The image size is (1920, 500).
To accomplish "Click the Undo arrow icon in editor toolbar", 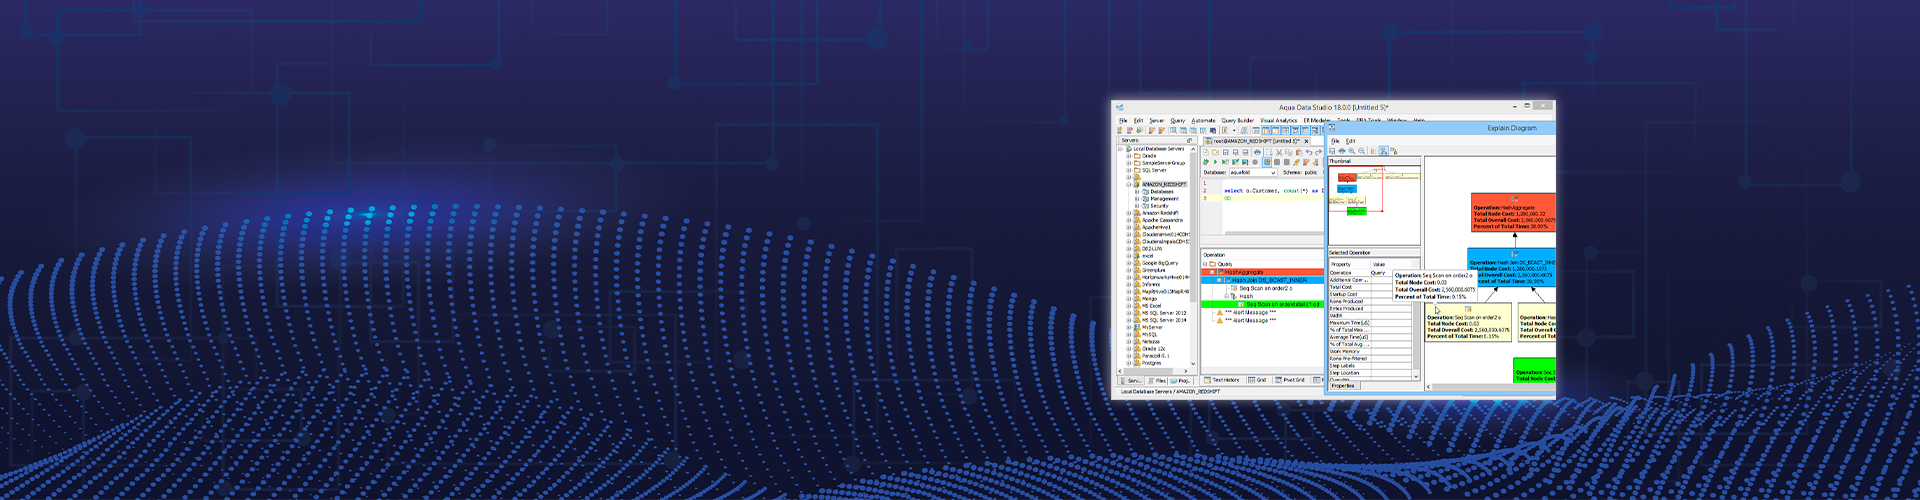I will (x=1309, y=152).
